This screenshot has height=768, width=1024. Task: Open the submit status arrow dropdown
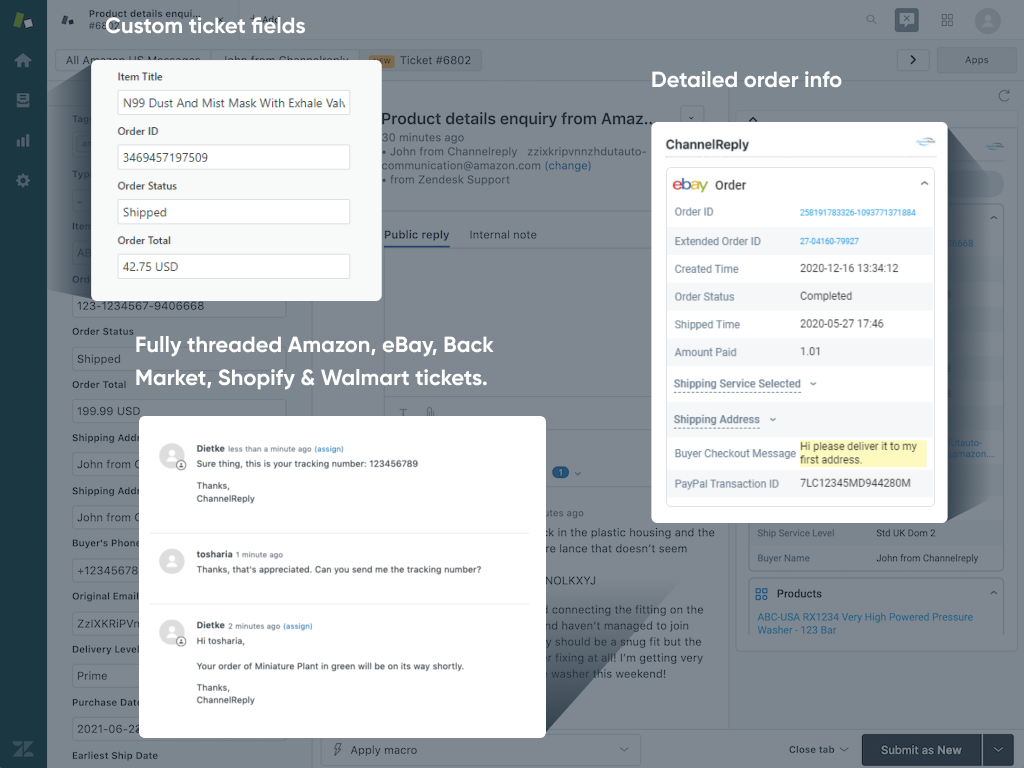[x=997, y=750]
